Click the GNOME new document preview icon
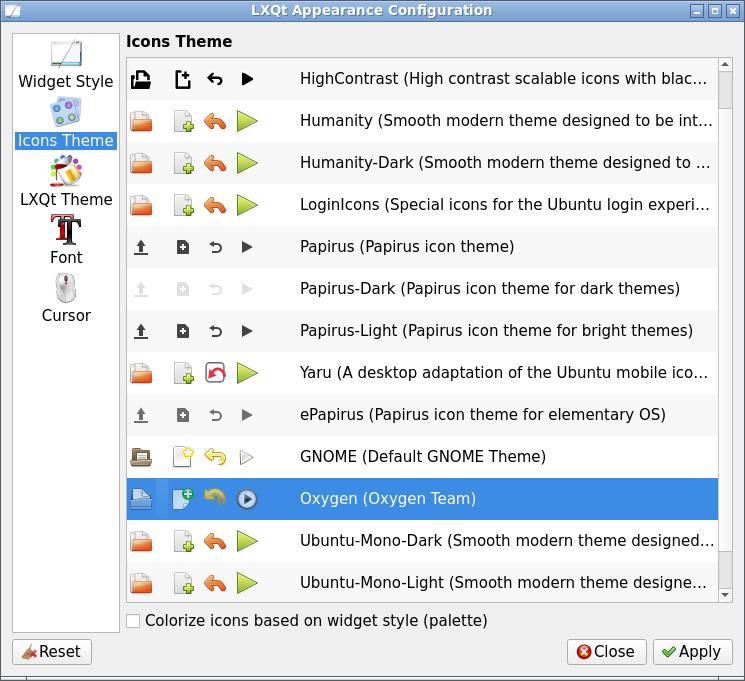 tap(183, 457)
